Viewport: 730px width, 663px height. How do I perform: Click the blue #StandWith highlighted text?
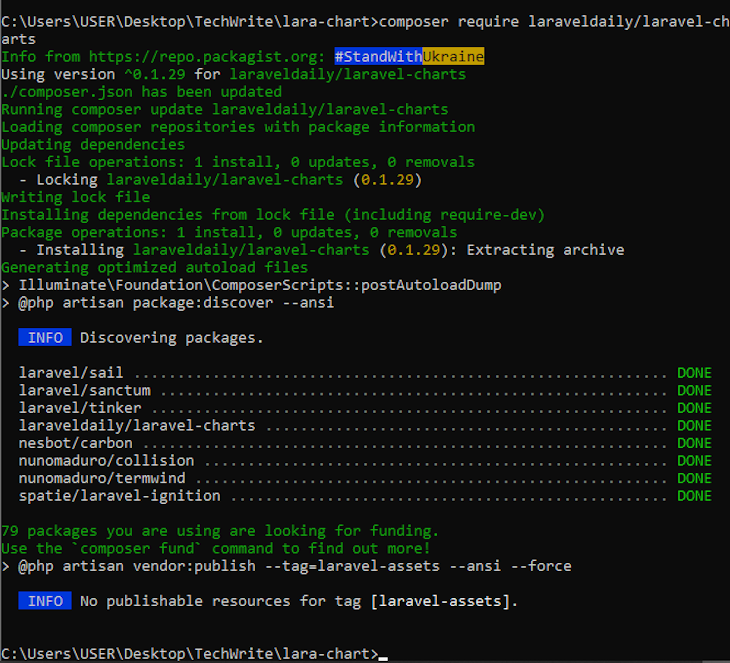[378, 56]
